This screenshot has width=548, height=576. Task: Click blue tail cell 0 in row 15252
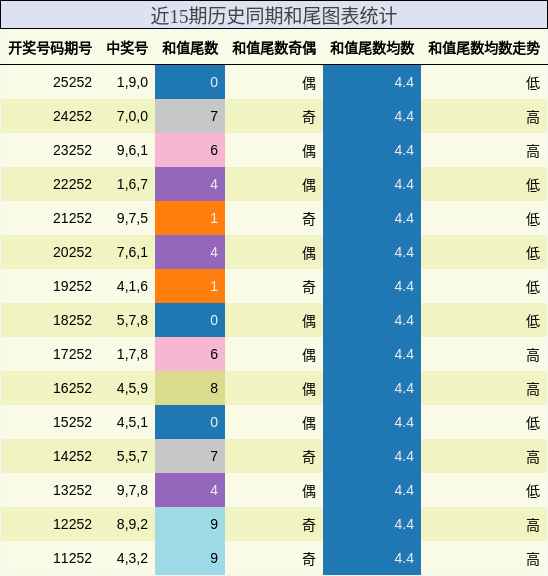[190, 422]
